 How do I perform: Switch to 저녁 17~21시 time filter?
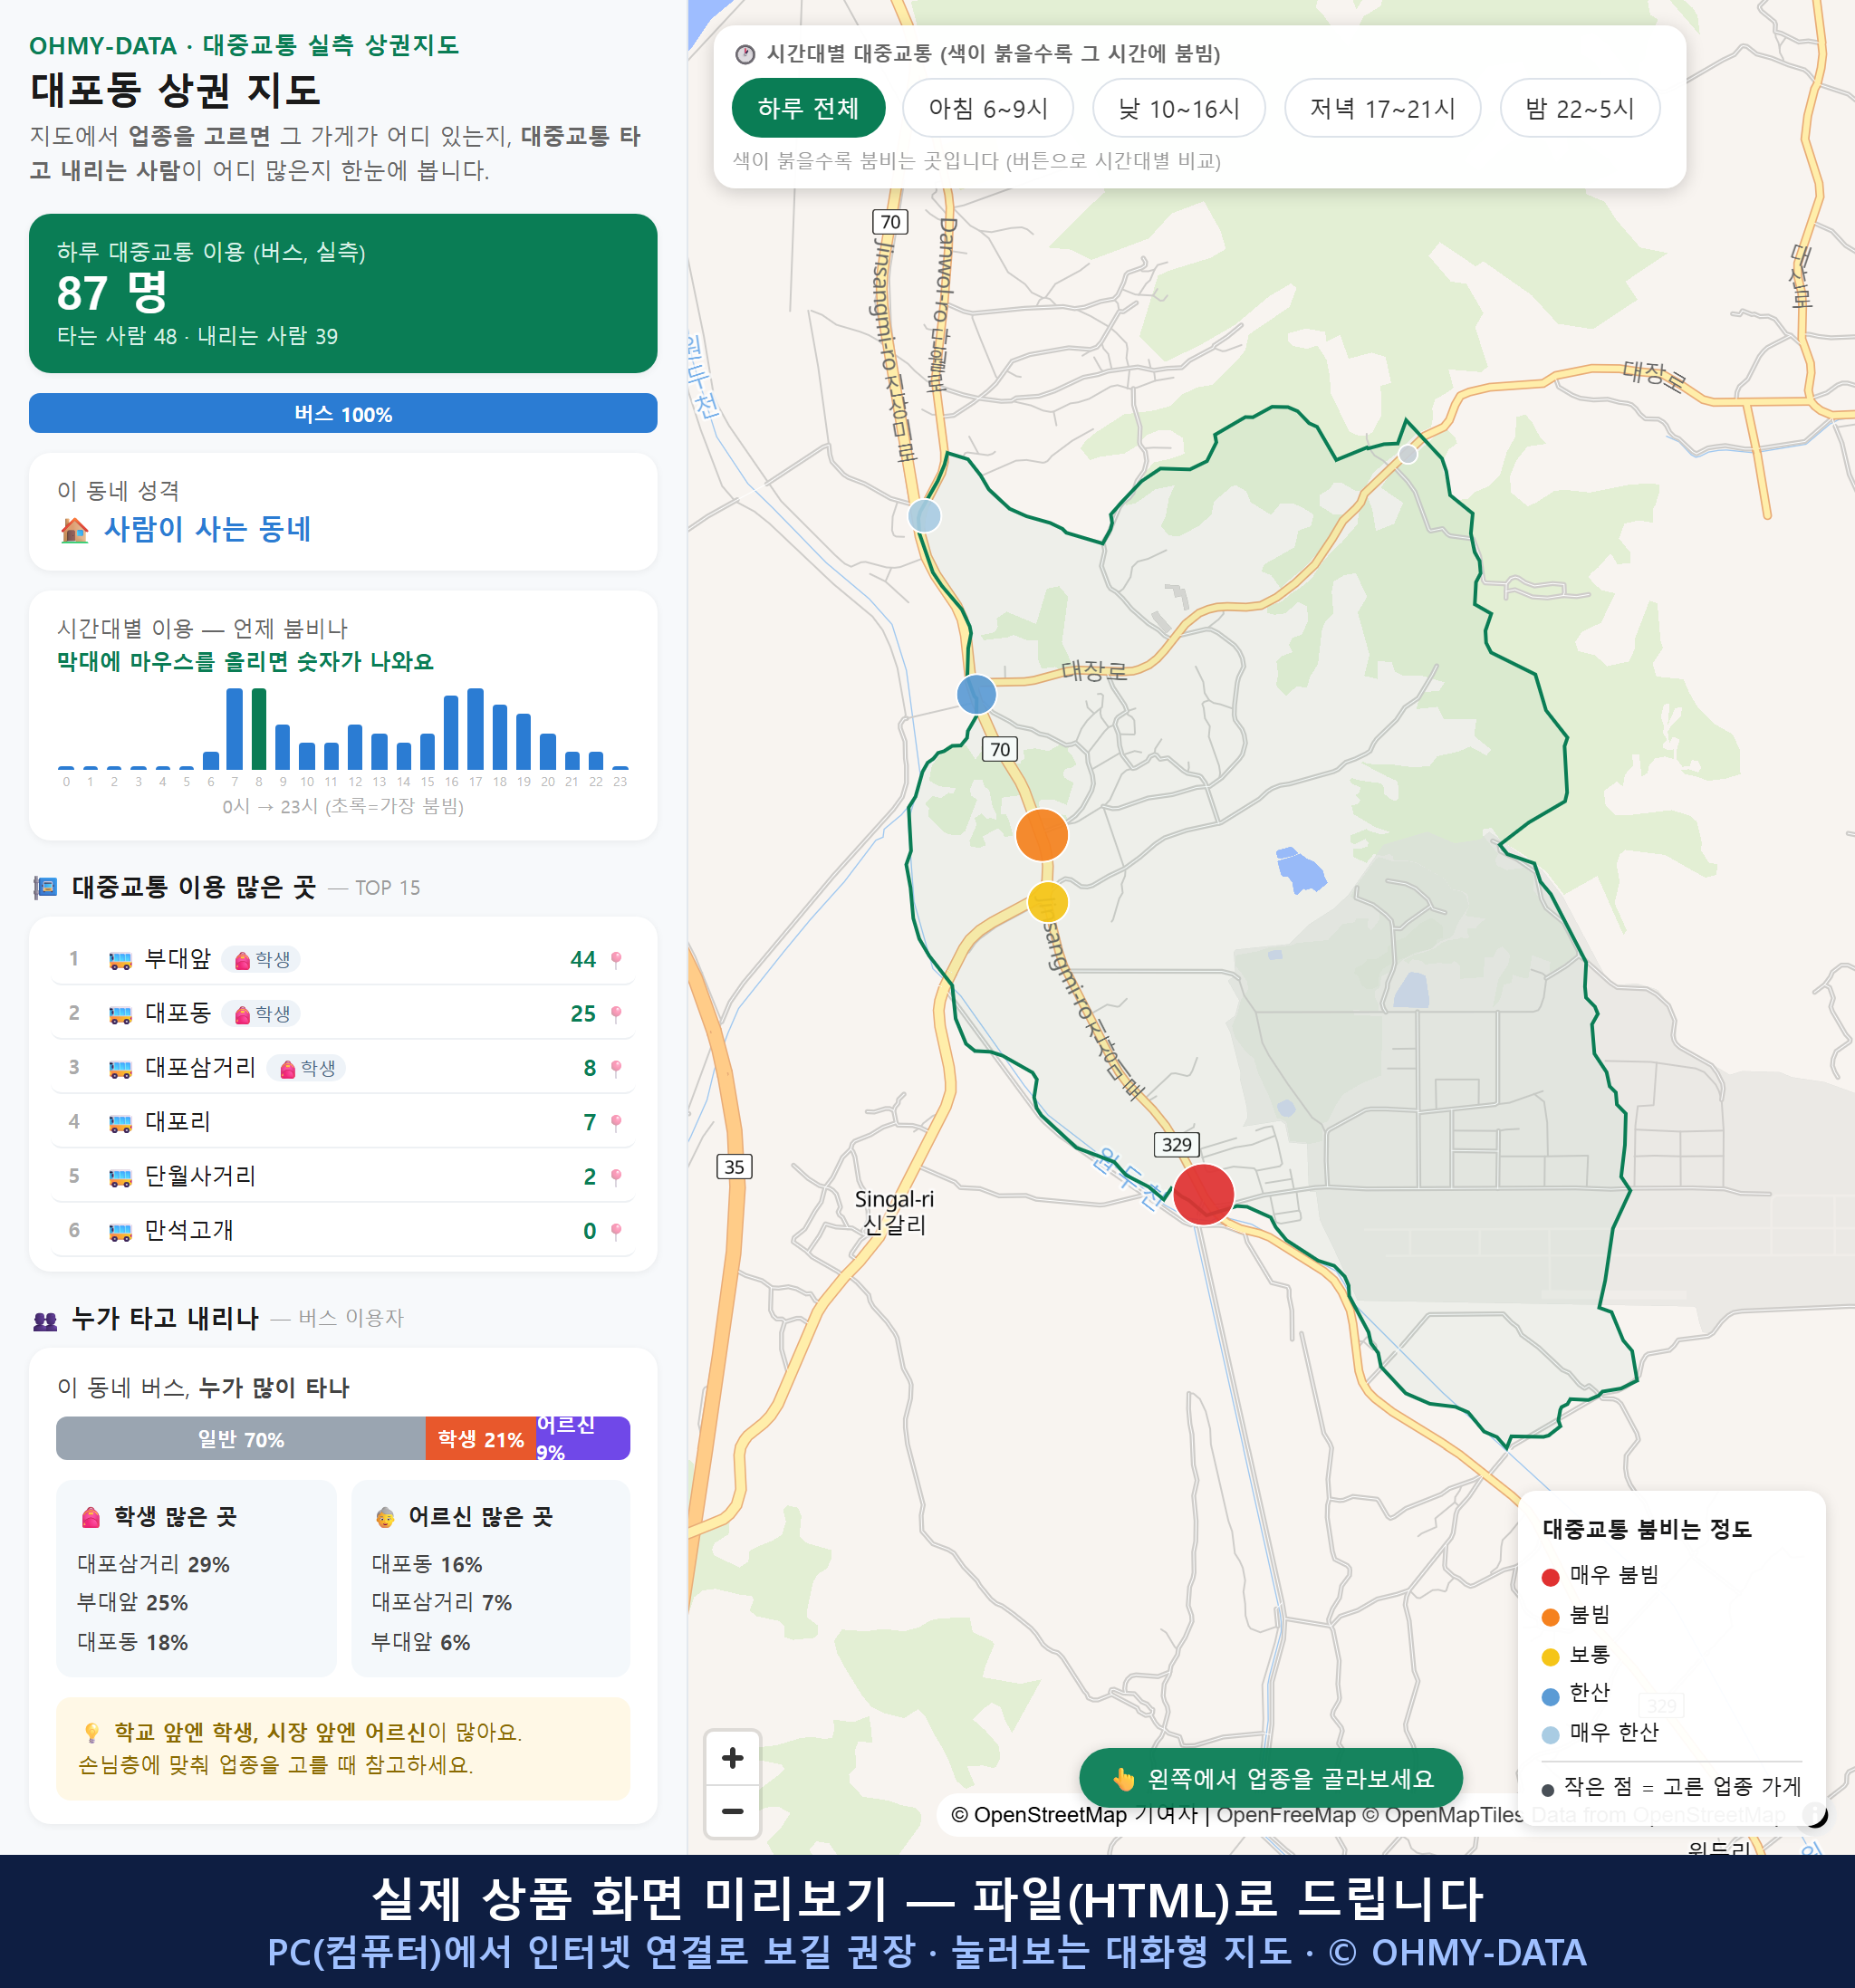click(1381, 108)
